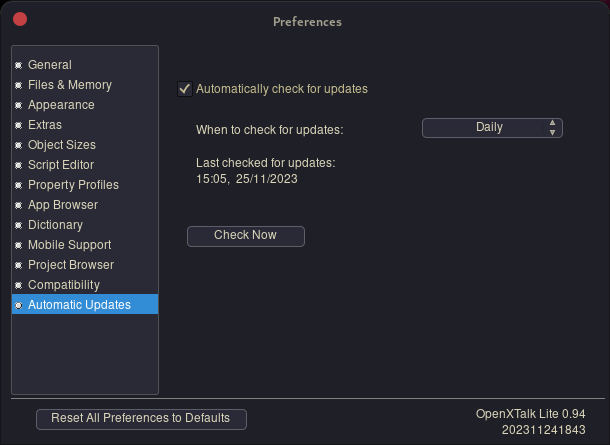
Task: Click the bullet icon beside Extras
Action: pos(18,125)
